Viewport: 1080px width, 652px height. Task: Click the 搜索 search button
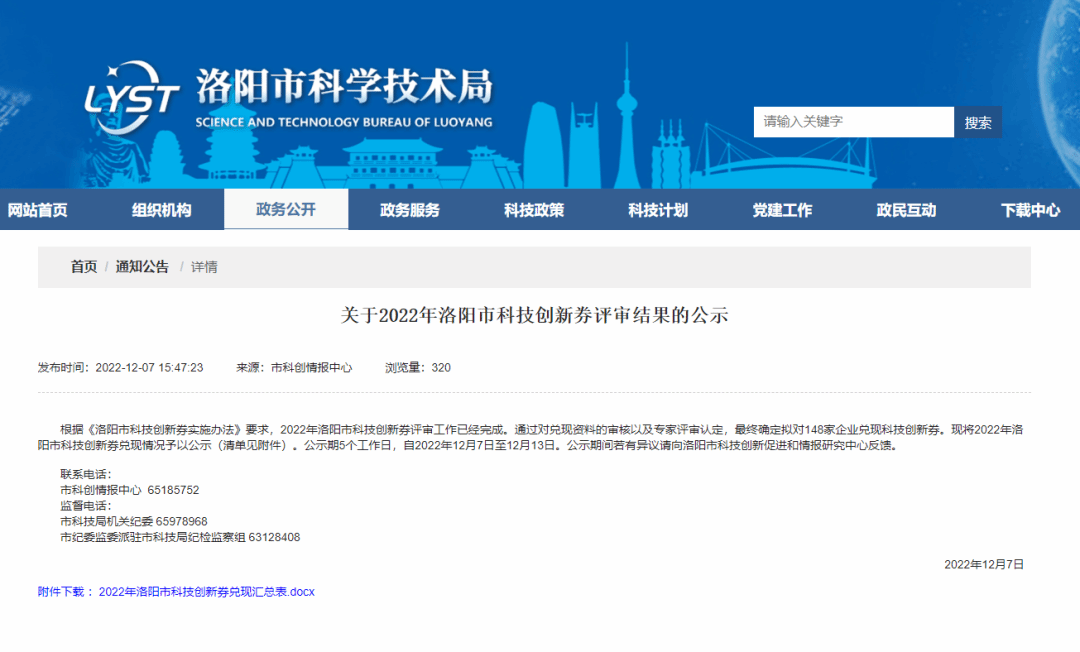coord(977,123)
